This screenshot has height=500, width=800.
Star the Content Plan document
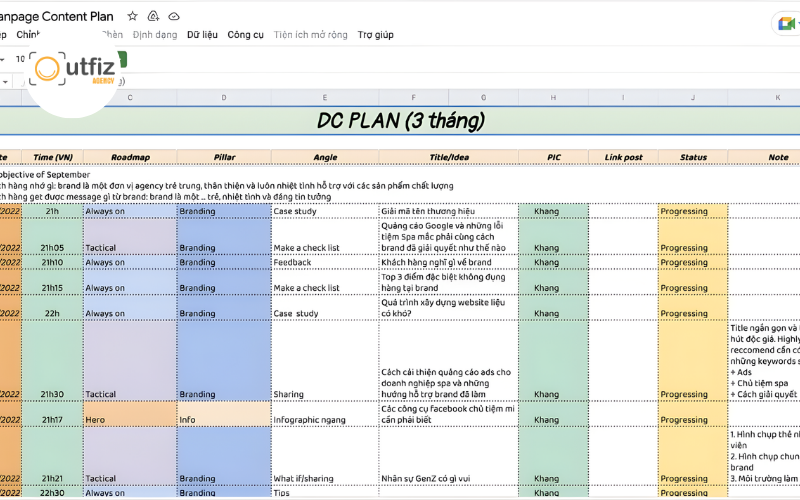coord(133,16)
